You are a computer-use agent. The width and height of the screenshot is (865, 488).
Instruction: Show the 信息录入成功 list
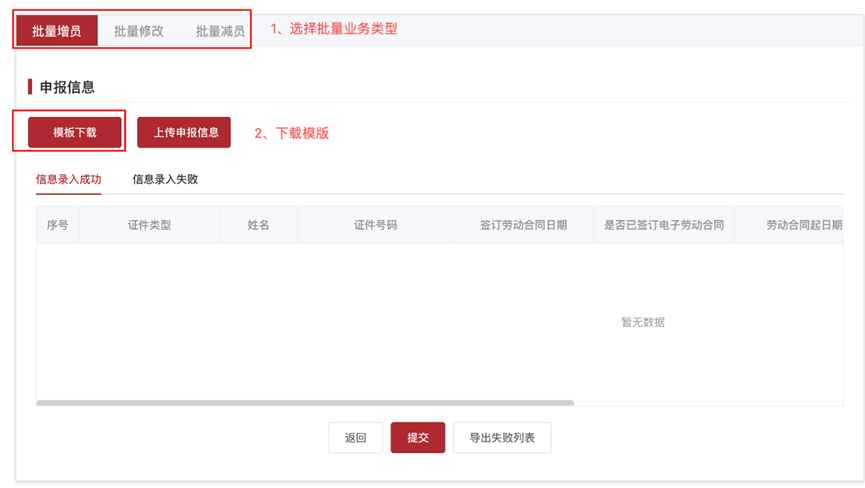pyautogui.click(x=68, y=180)
